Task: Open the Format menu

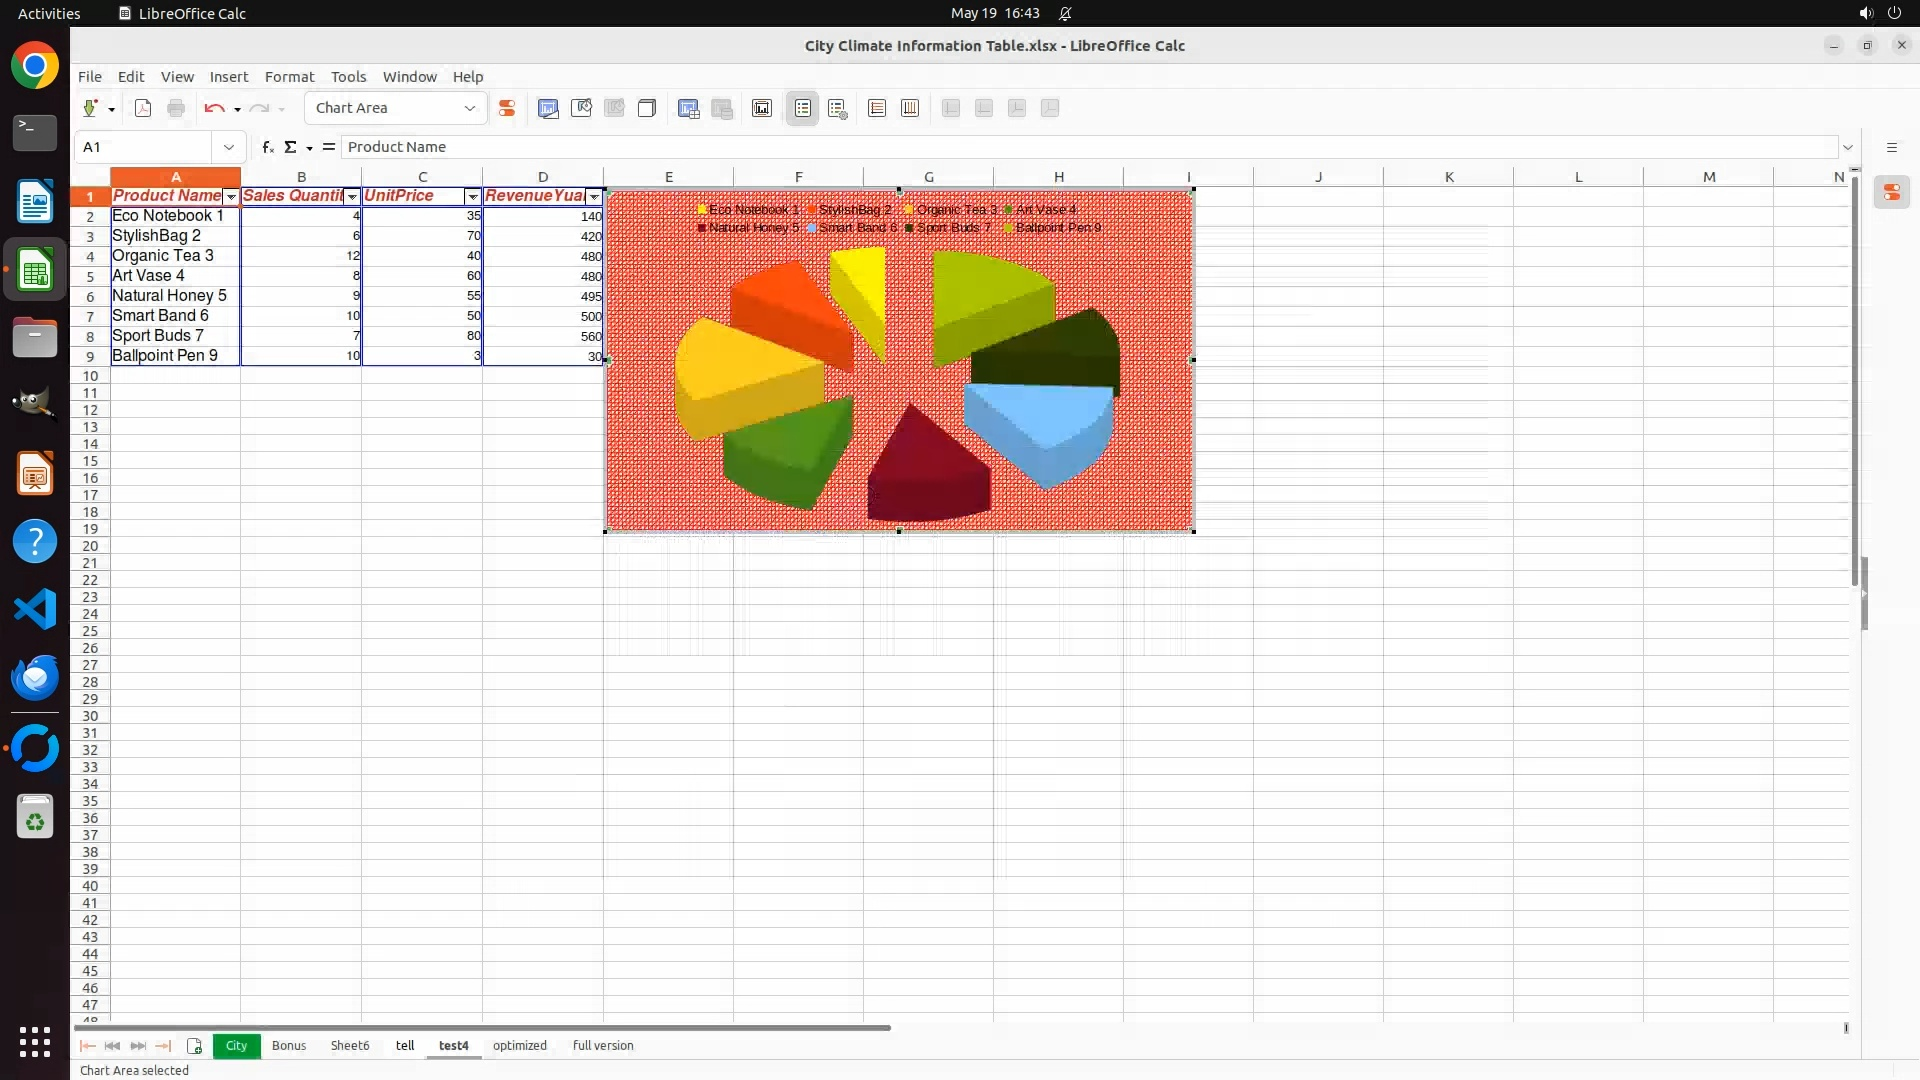Action: 289,76
